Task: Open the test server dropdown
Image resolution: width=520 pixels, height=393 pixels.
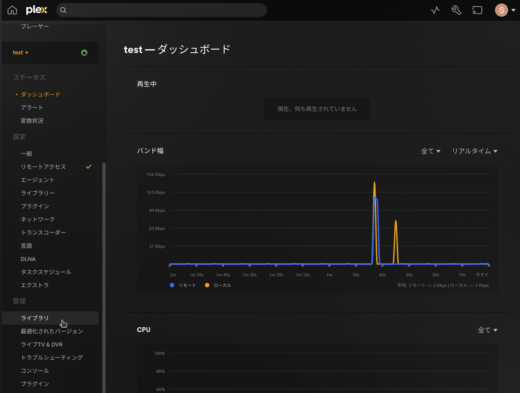Action: pyautogui.click(x=20, y=53)
